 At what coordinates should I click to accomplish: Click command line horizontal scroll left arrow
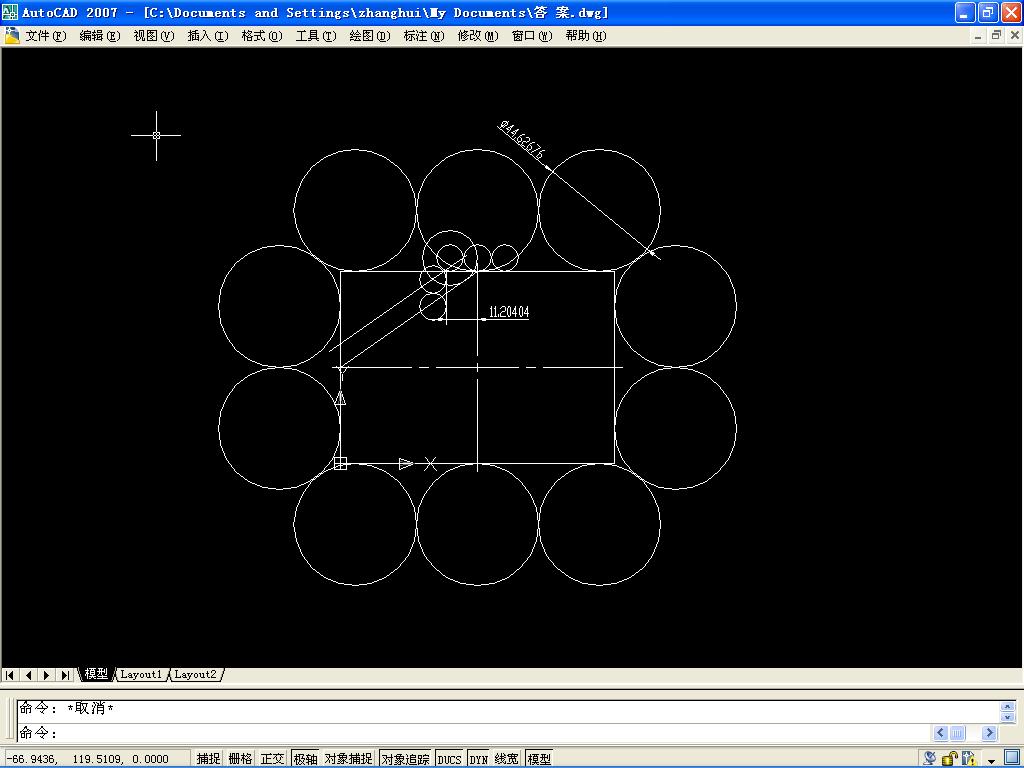click(941, 733)
